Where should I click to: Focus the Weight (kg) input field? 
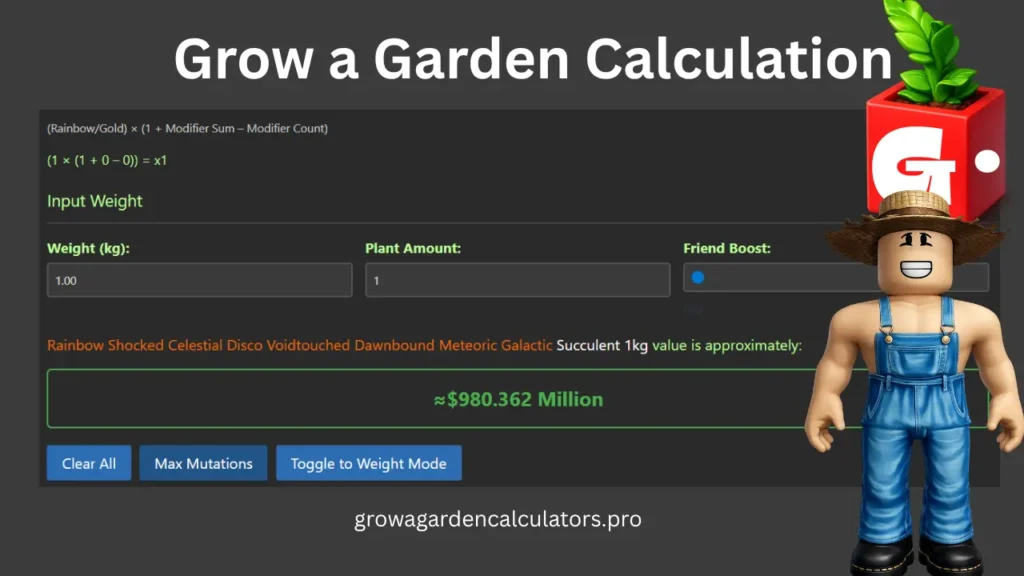(x=199, y=280)
